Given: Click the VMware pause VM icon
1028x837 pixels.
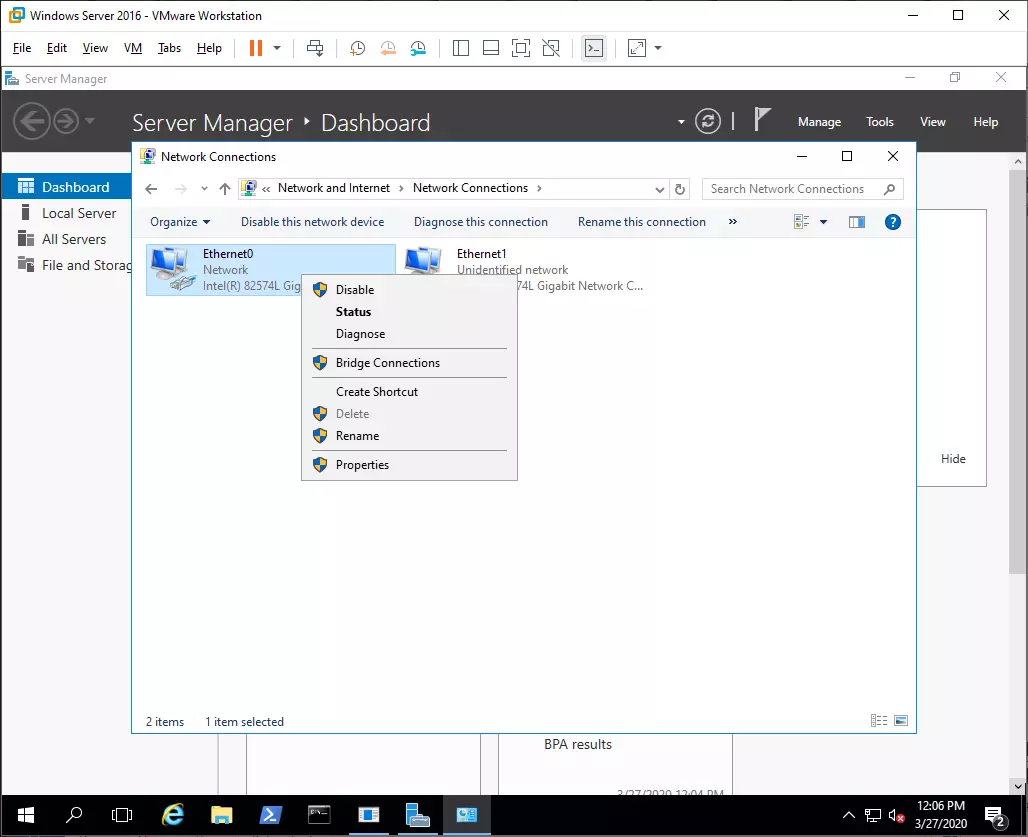Looking at the screenshot, I should tap(256, 48).
